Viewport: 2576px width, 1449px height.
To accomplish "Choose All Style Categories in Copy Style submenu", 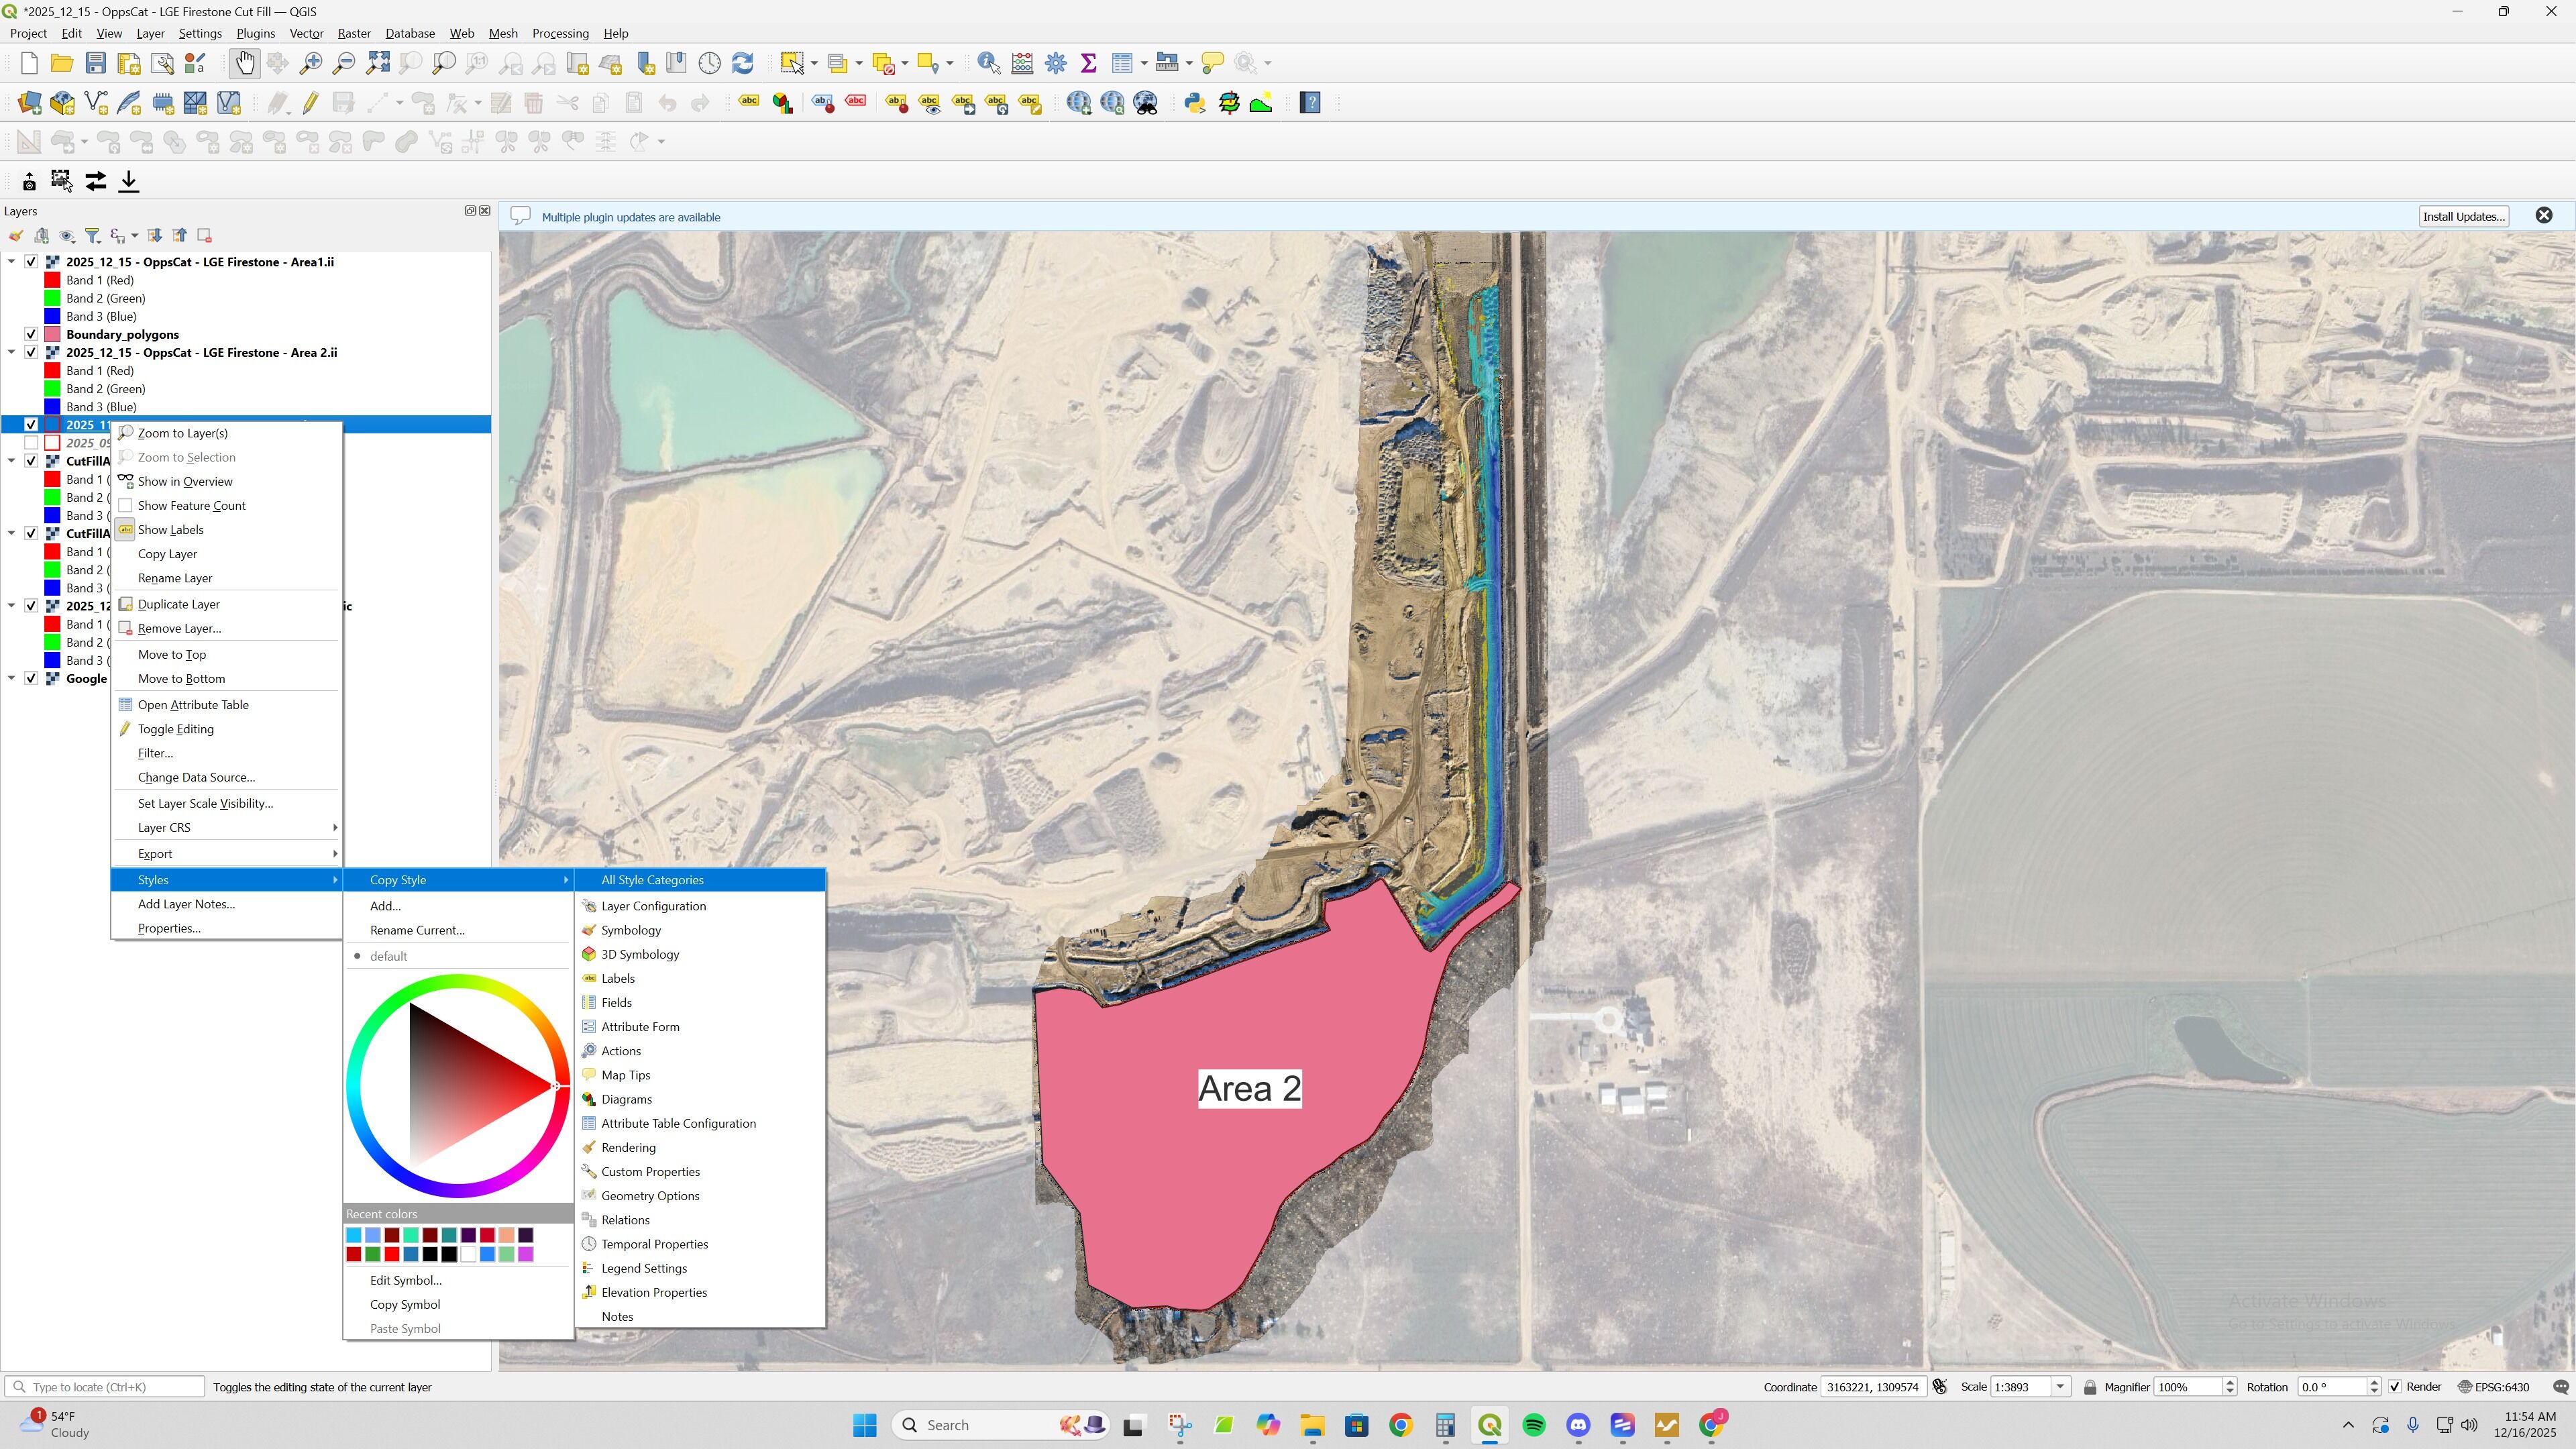I will [701, 880].
